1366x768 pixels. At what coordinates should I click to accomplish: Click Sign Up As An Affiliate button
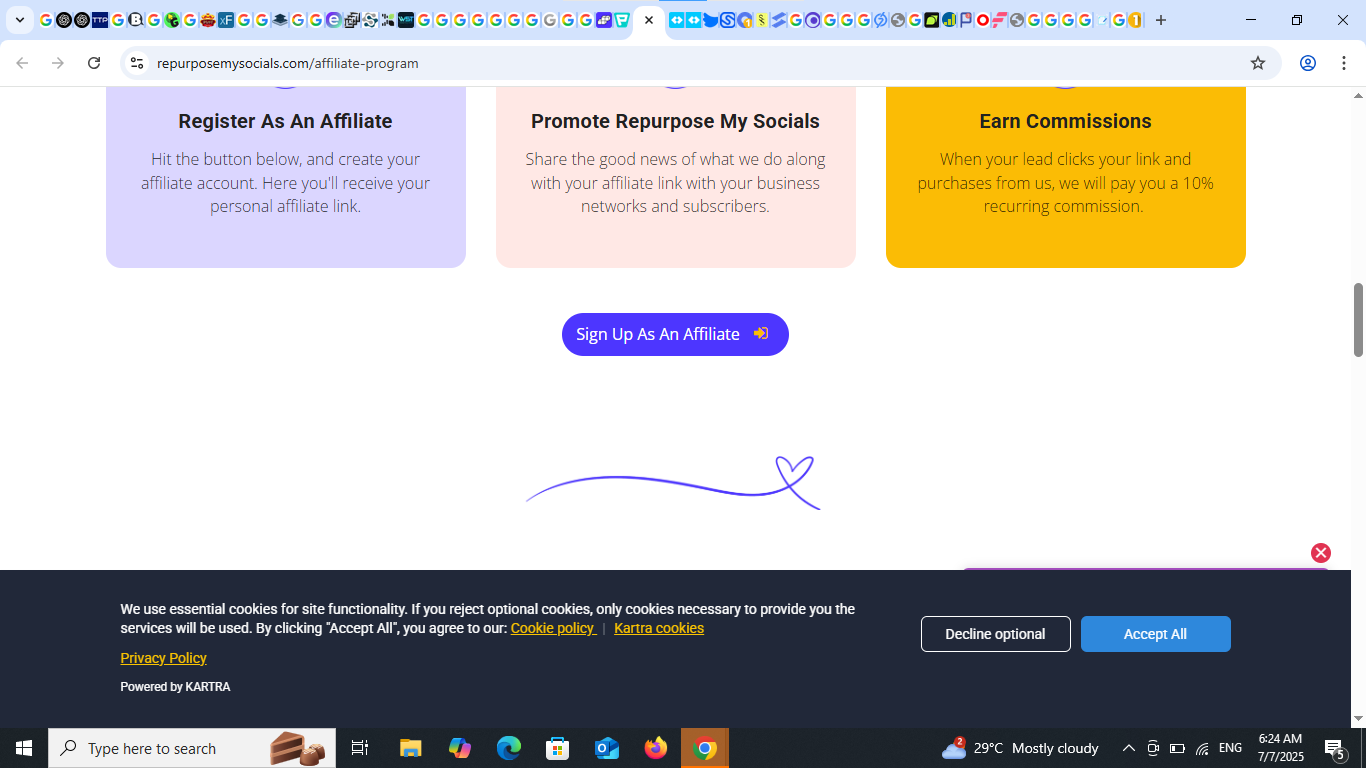(x=675, y=334)
